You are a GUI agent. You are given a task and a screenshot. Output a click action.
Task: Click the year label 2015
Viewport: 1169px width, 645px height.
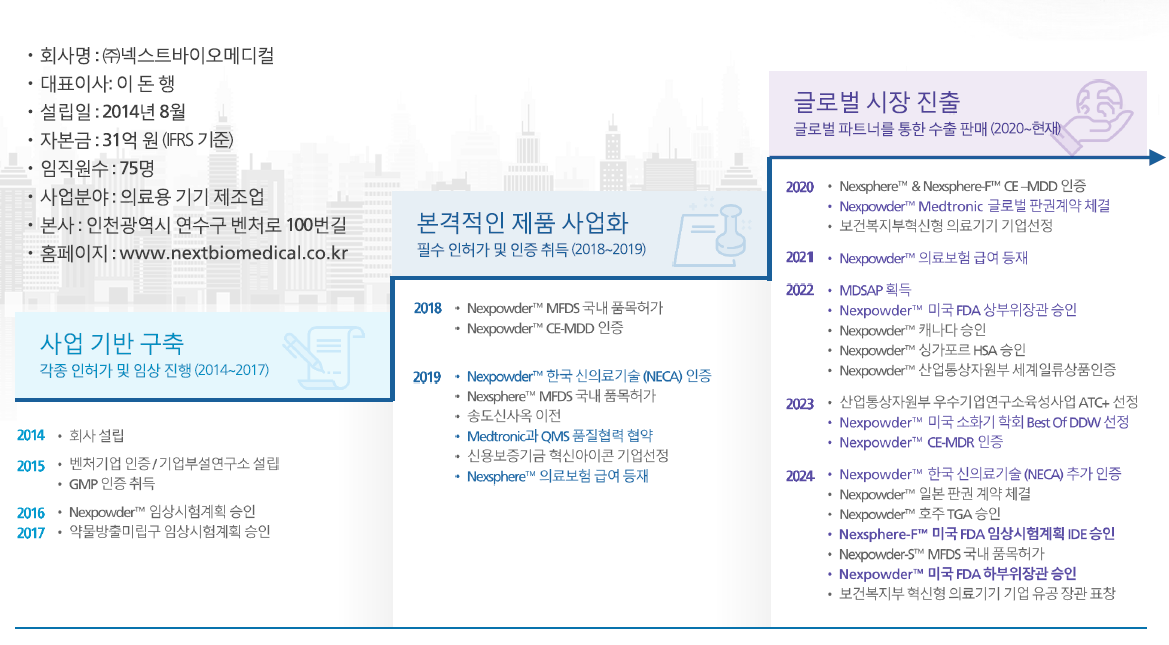click(31, 466)
